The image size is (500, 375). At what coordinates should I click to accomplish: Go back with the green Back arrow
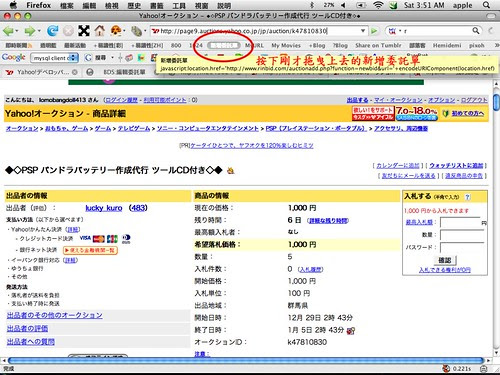(x=8, y=31)
